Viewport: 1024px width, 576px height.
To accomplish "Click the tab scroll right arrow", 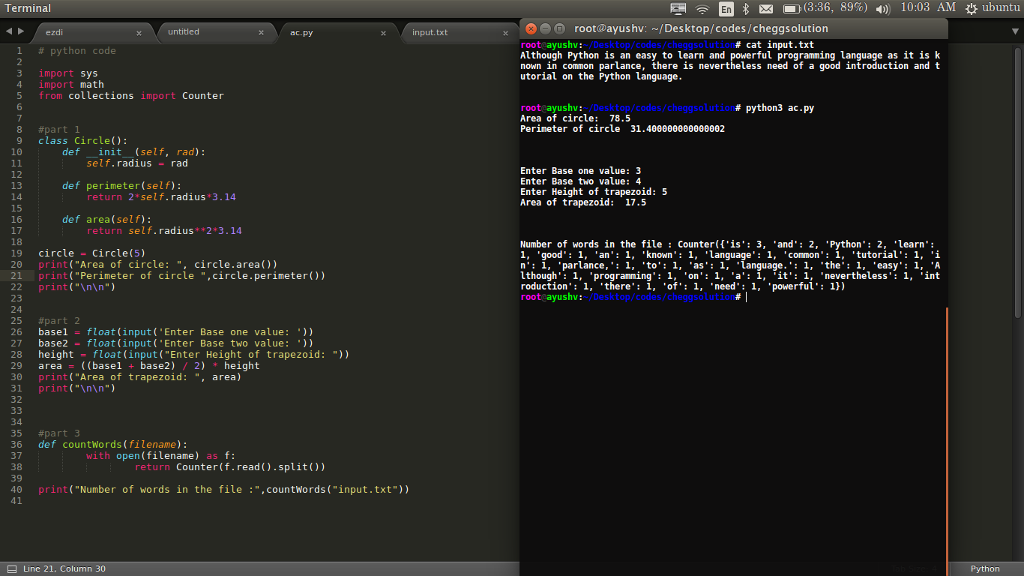I will pyautogui.click(x=23, y=32).
